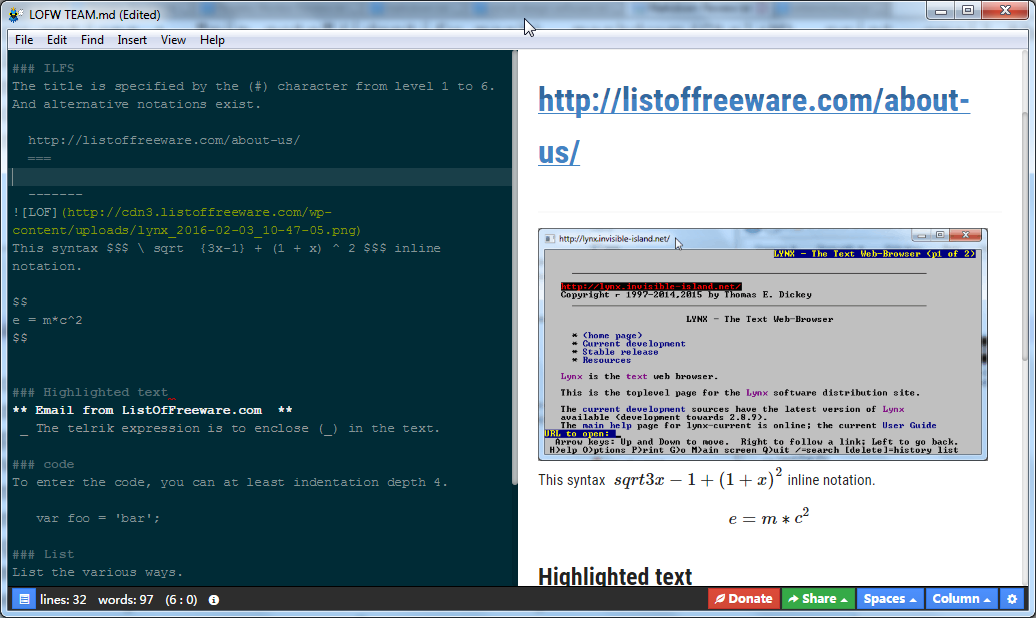Expand the Share dropdown
The image size is (1036, 618).
point(818,599)
